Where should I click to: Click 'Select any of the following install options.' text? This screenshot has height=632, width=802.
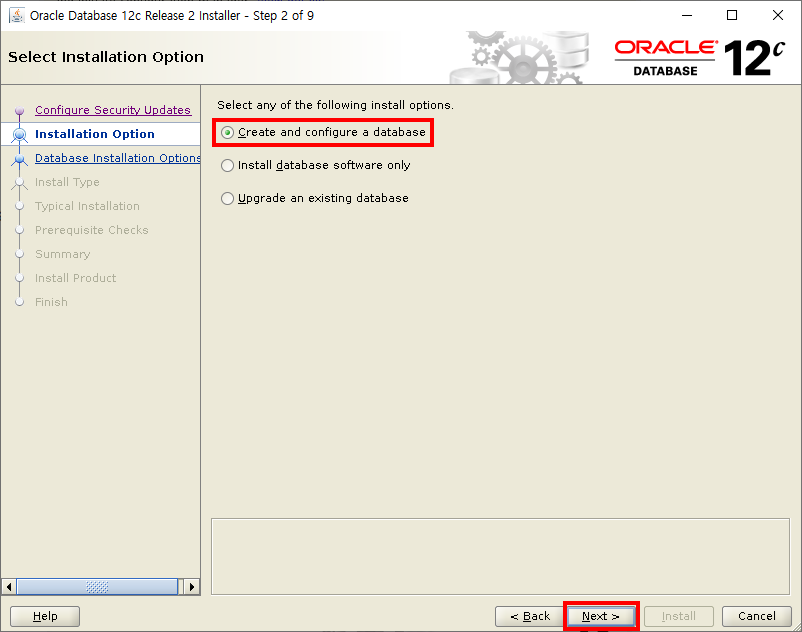tap(335, 105)
